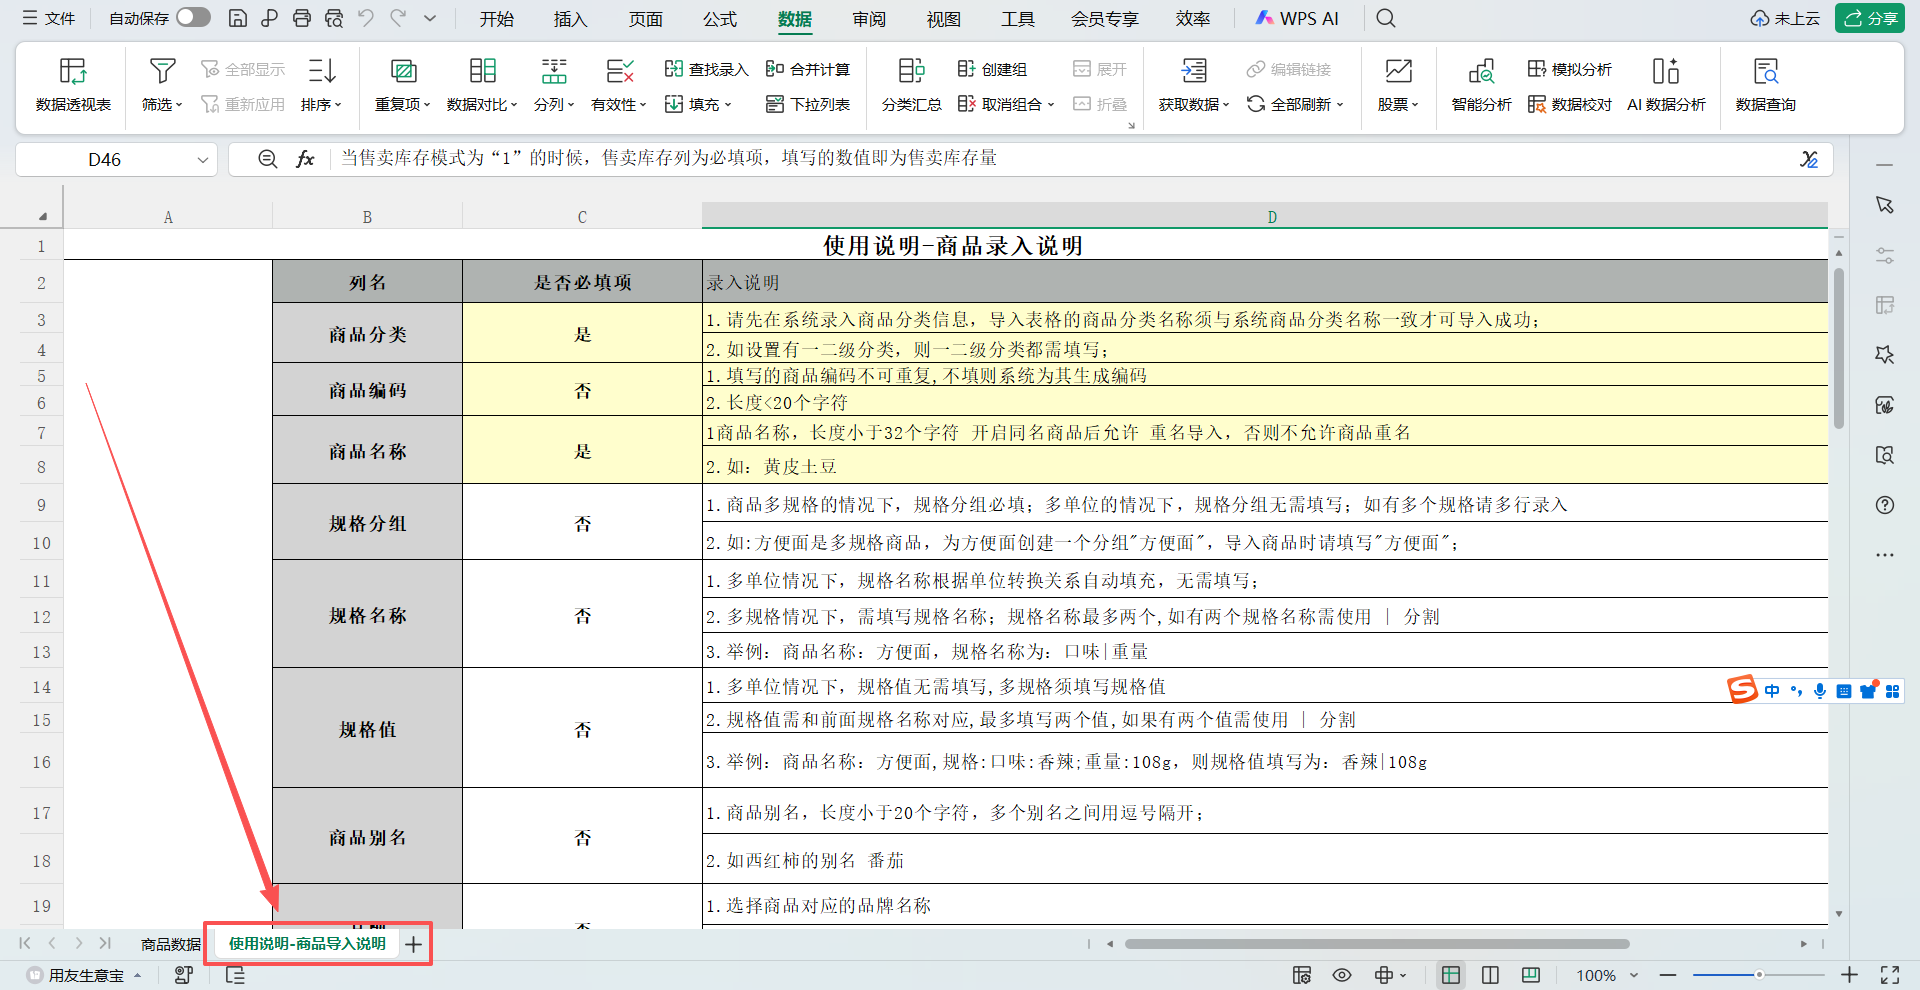Click the 分类汇总 subtotal icon

(x=911, y=71)
